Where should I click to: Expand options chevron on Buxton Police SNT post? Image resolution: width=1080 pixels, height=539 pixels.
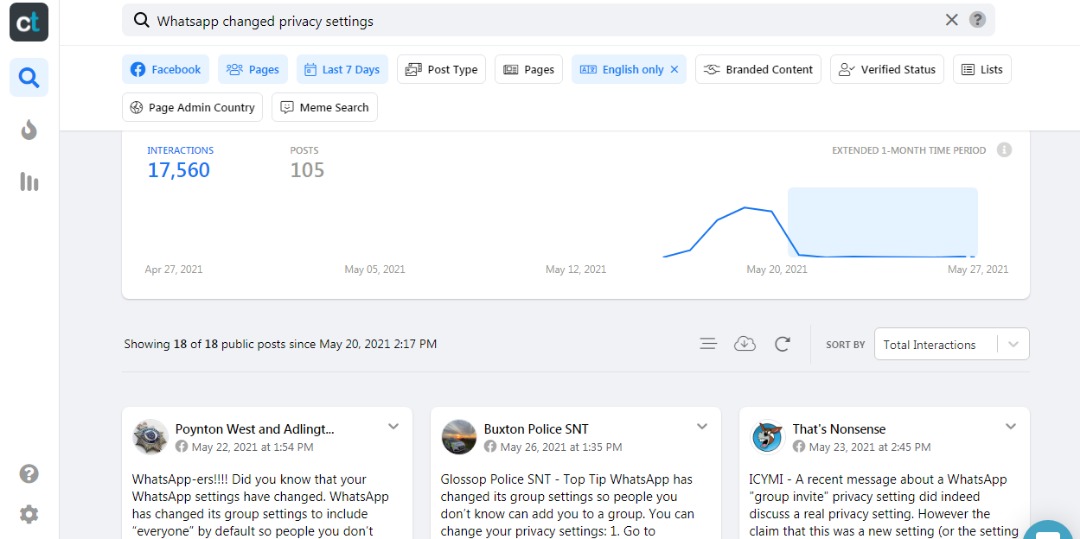[702, 426]
